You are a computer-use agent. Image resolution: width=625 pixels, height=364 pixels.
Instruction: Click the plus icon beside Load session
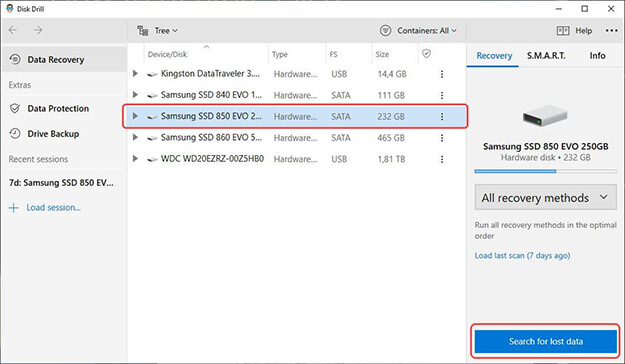pyautogui.click(x=14, y=208)
